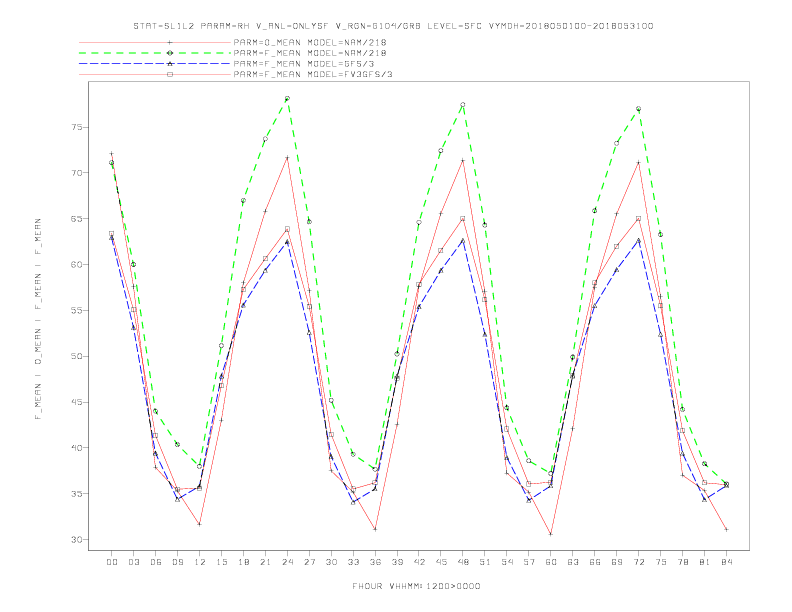Screen dimensions: 792x612
Task: Click x-axis tick label 84
Action: (726, 562)
